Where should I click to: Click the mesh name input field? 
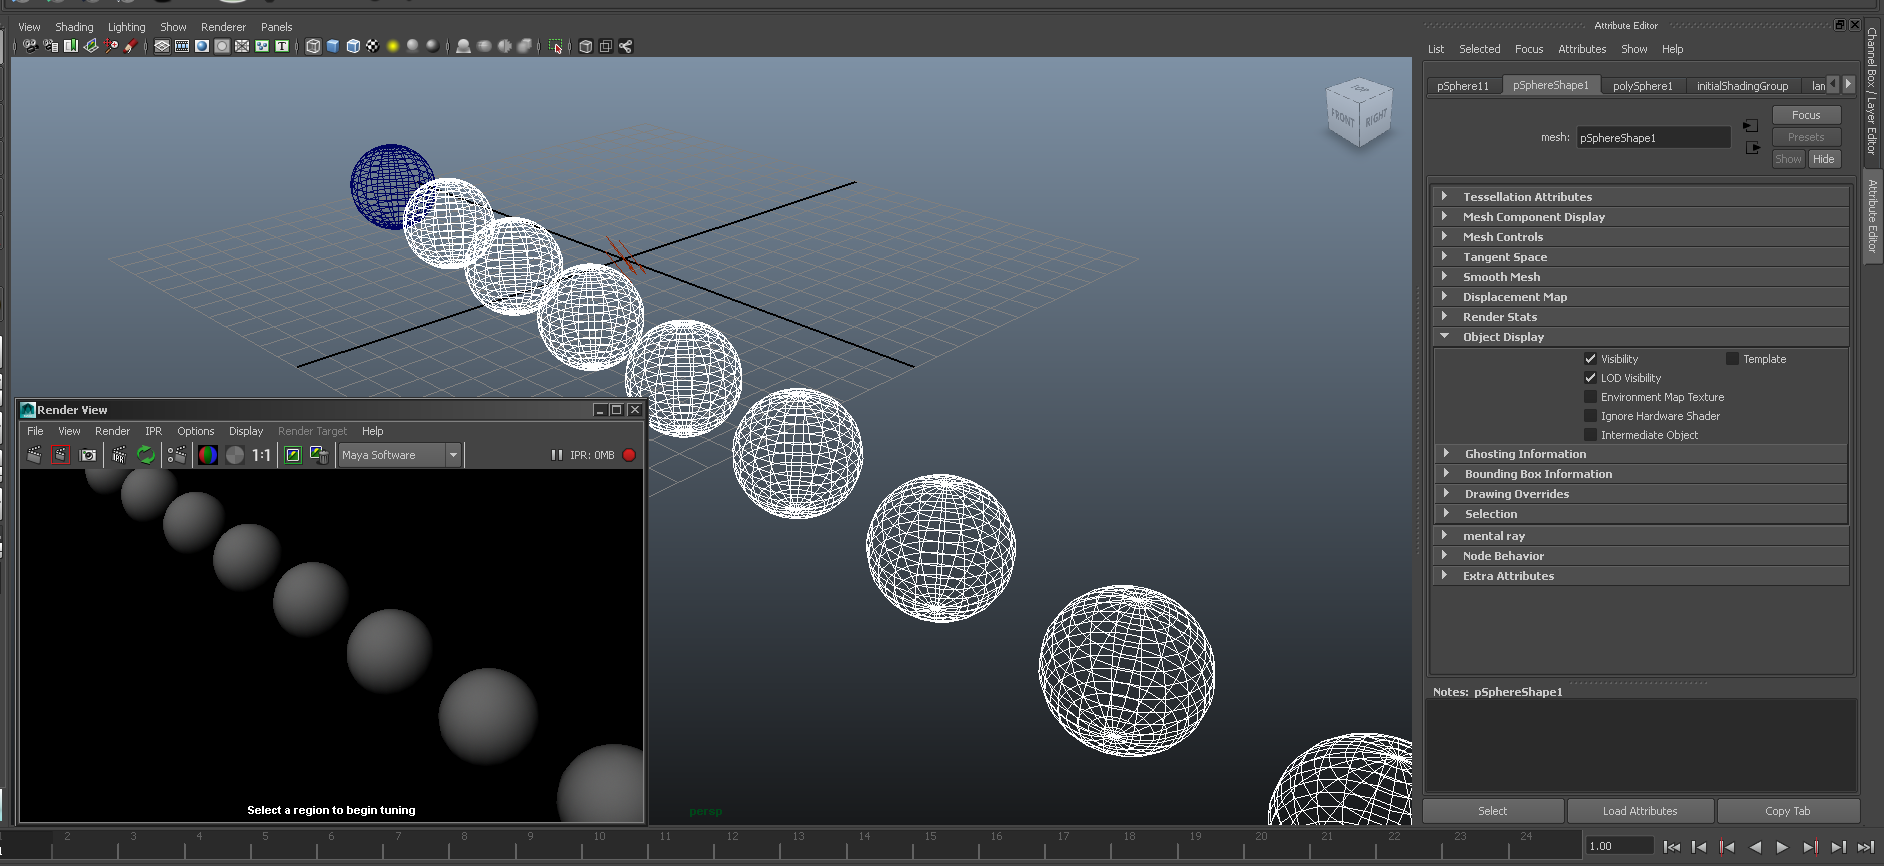point(1653,138)
